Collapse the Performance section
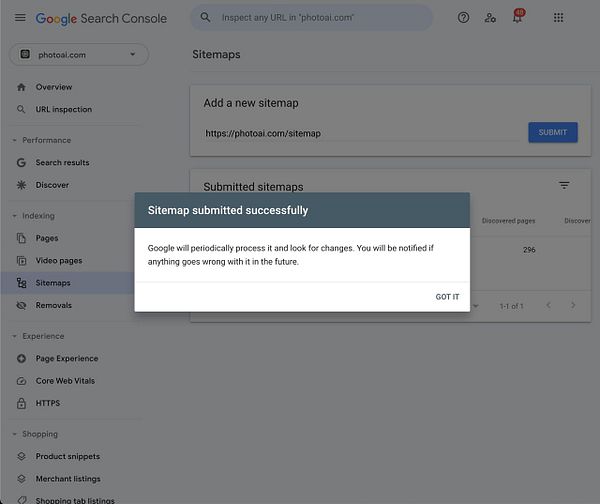This screenshot has height=504, width=600. [15, 140]
